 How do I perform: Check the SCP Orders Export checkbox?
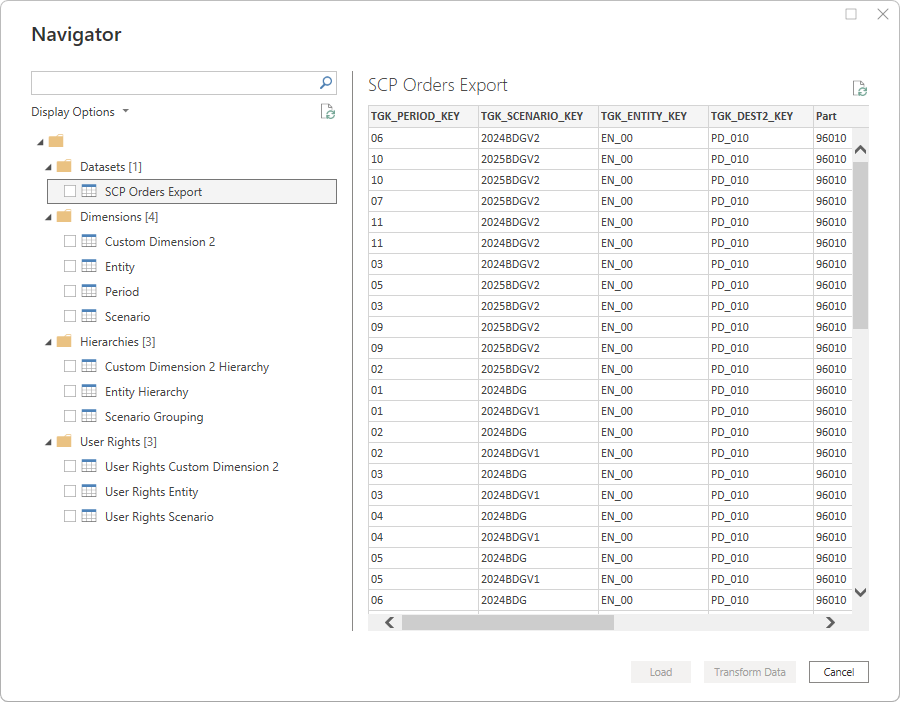69,191
